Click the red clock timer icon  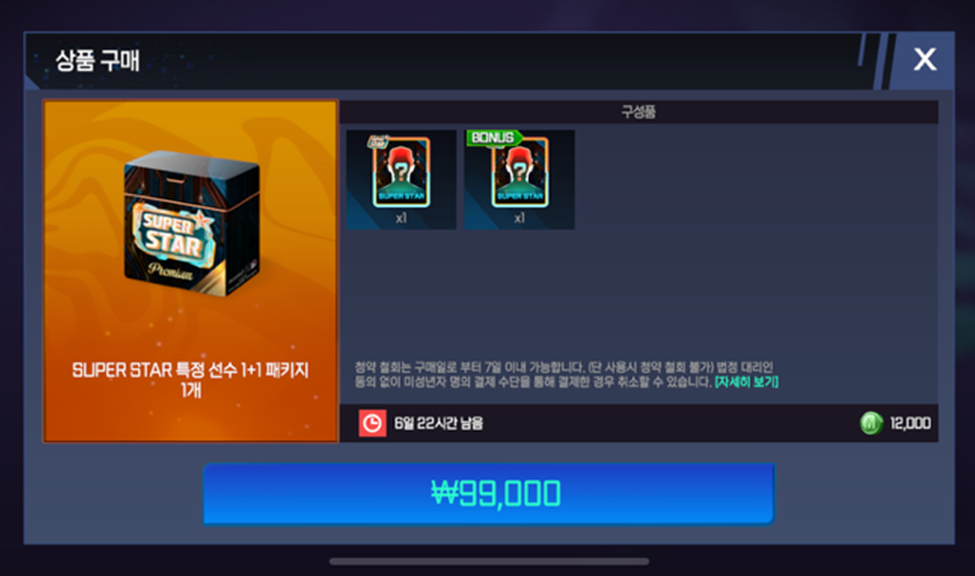tap(372, 424)
